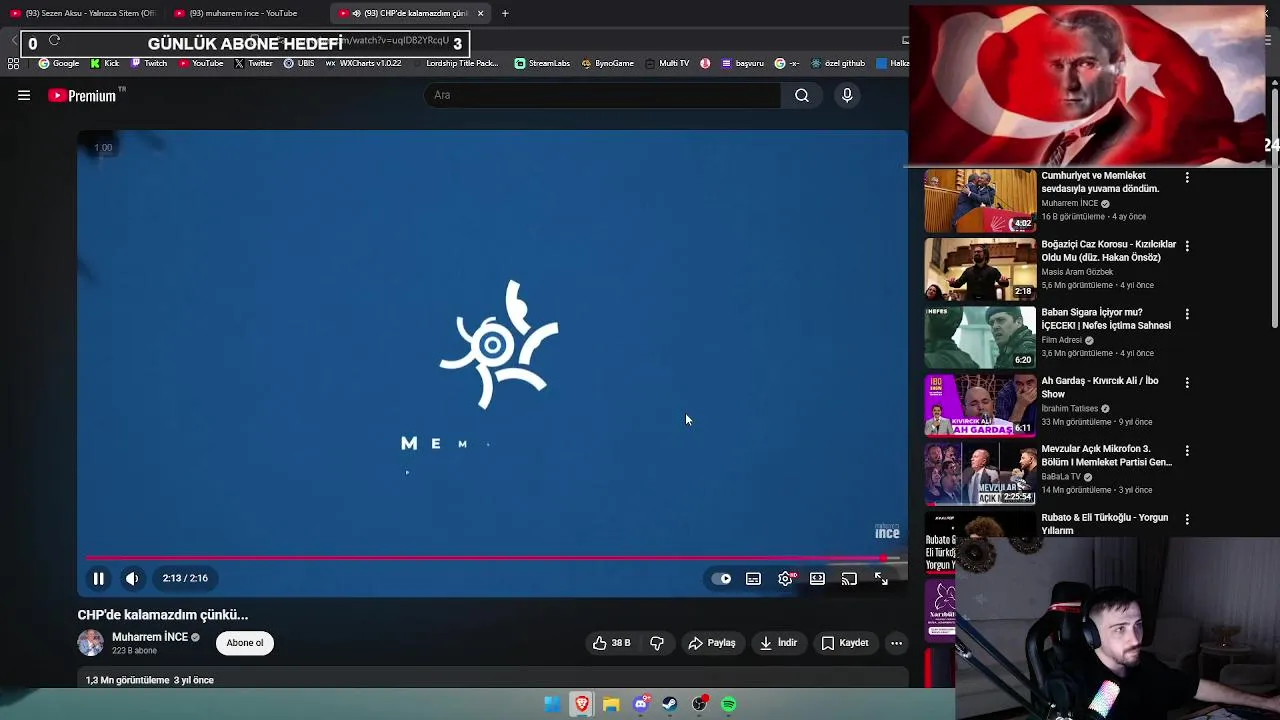Play 'Boğaziçi Caz Korosu - Kızılcıklar' thumbnail

click(x=980, y=269)
